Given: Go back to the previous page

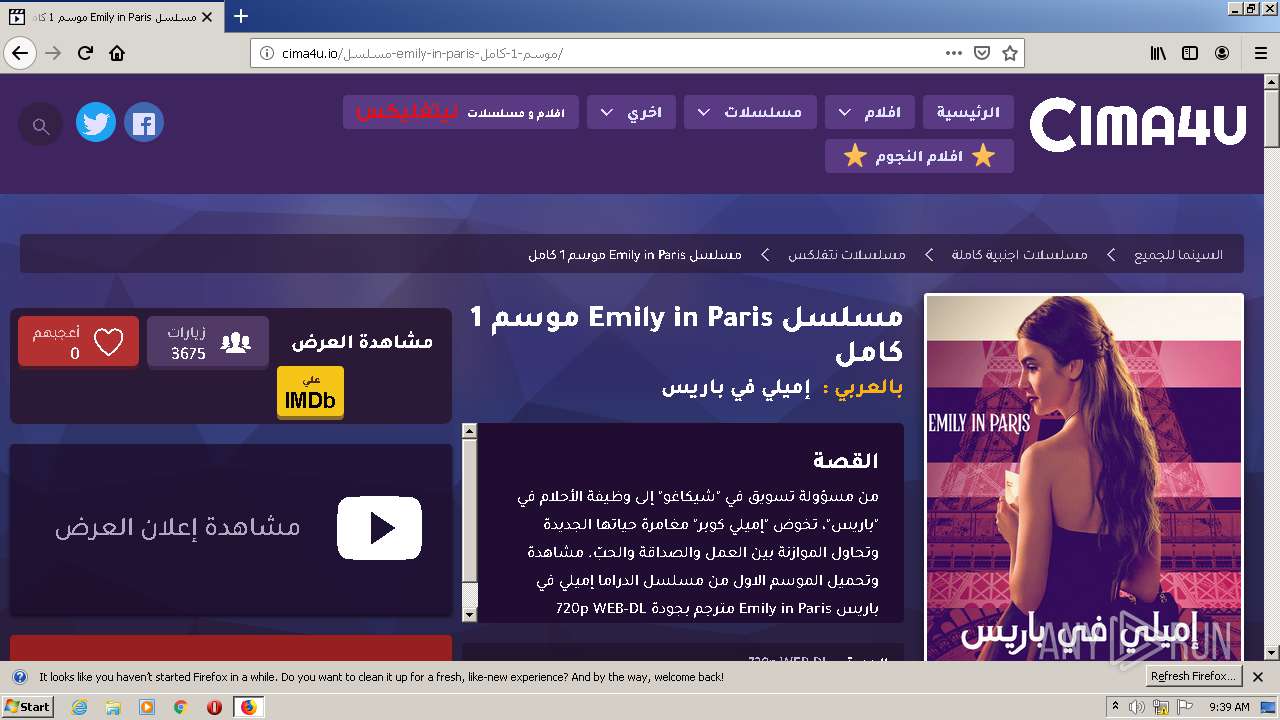Looking at the screenshot, I should click(20, 53).
